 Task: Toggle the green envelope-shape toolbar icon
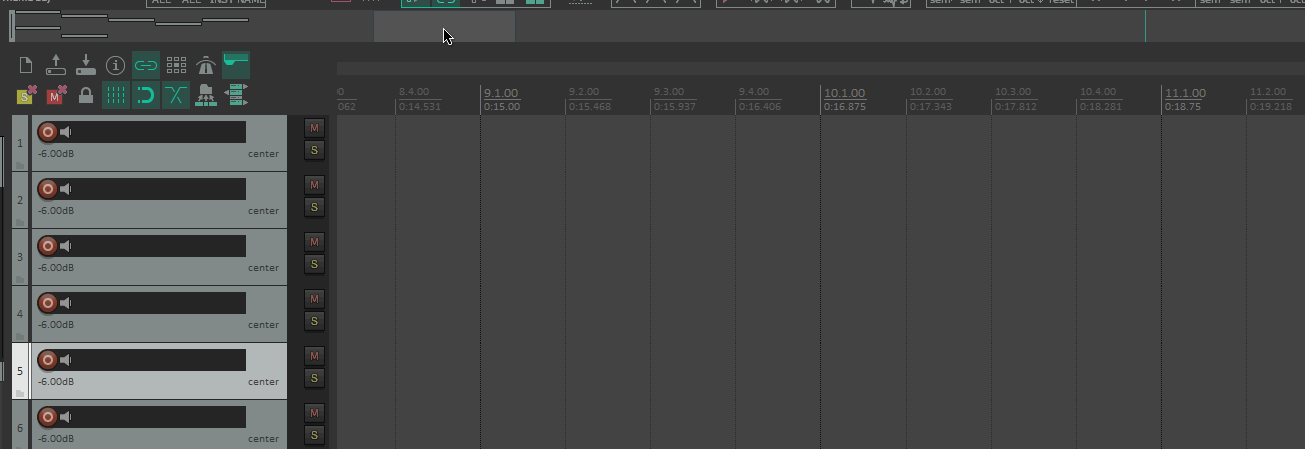[x=236, y=65]
